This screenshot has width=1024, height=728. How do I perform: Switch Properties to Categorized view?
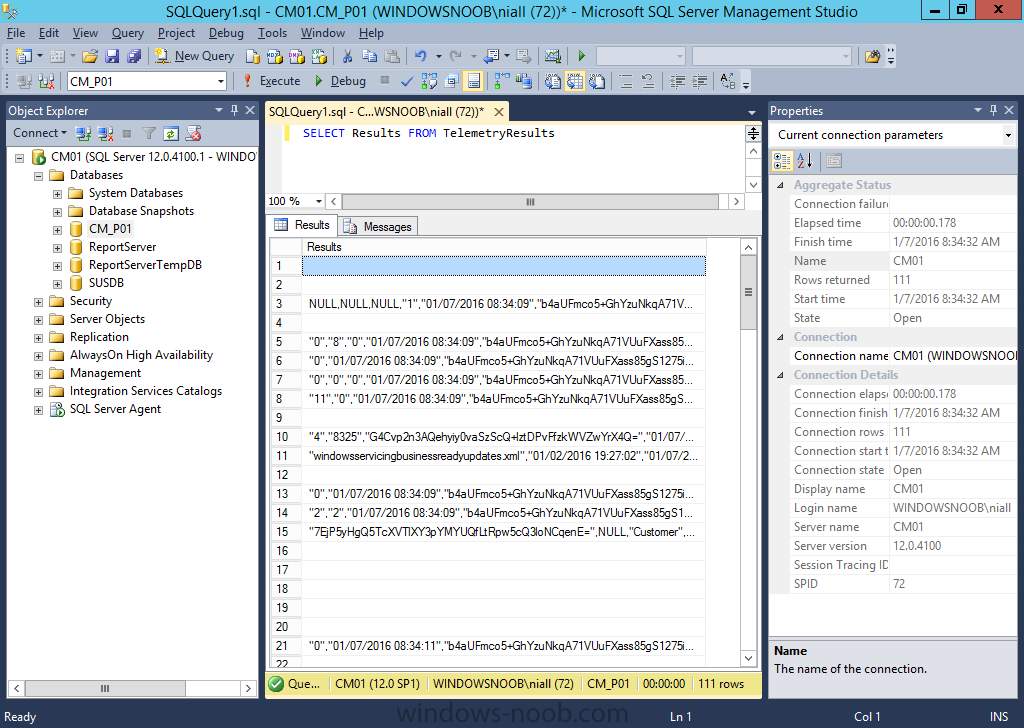[x=782, y=160]
